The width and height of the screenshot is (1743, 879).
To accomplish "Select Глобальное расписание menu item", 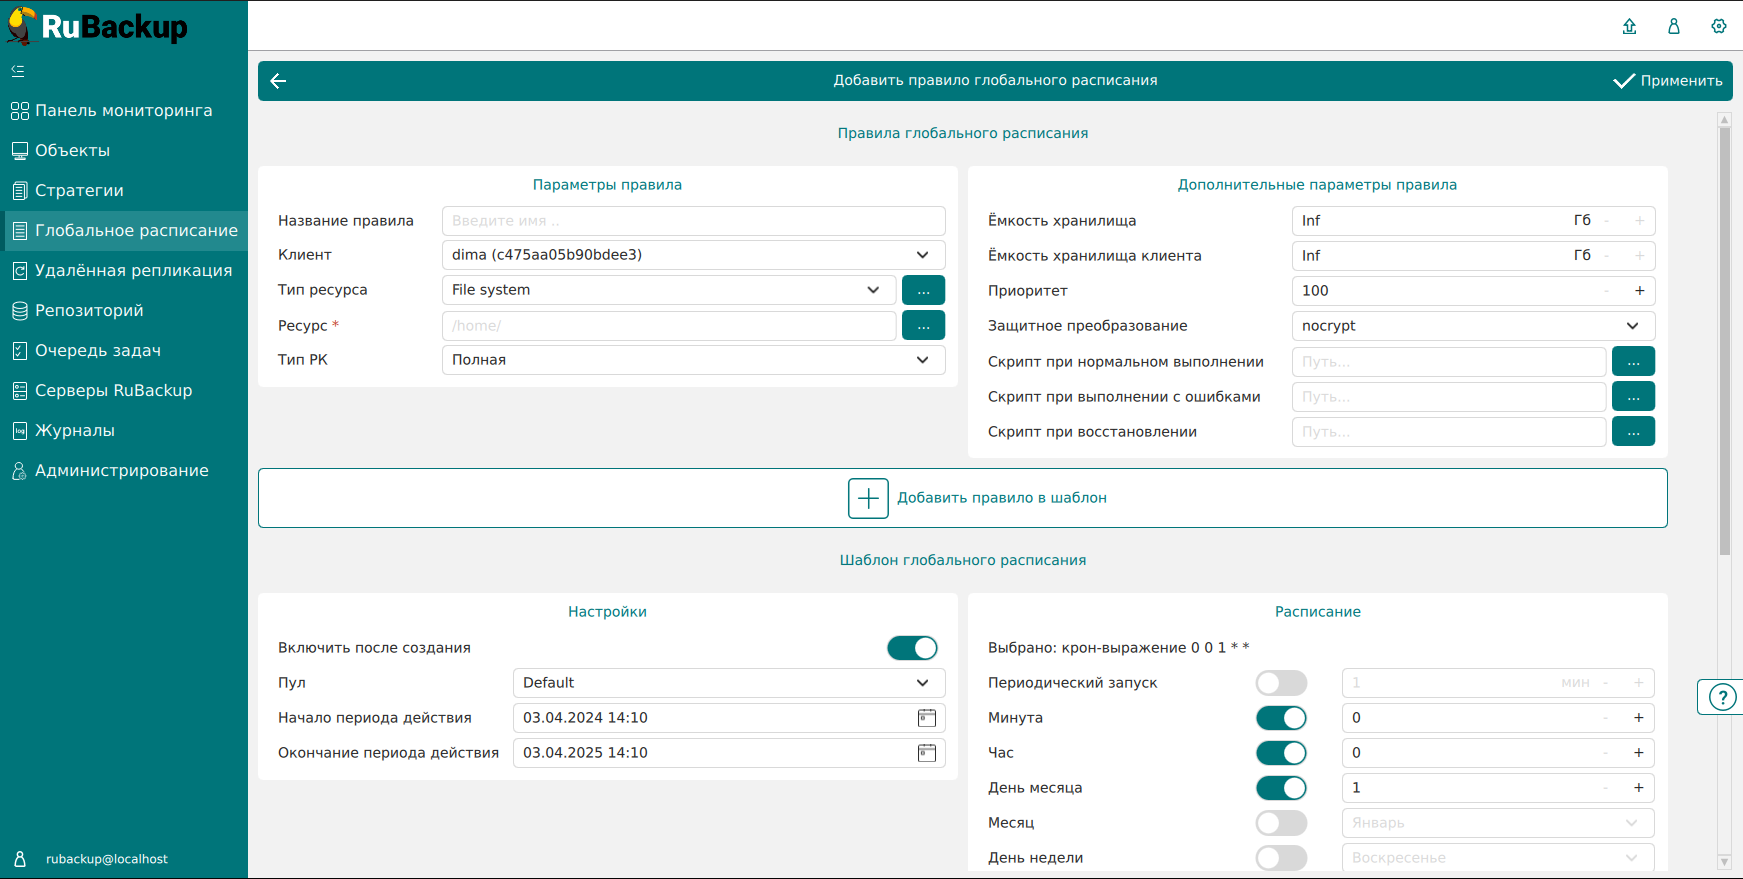I will pos(126,230).
